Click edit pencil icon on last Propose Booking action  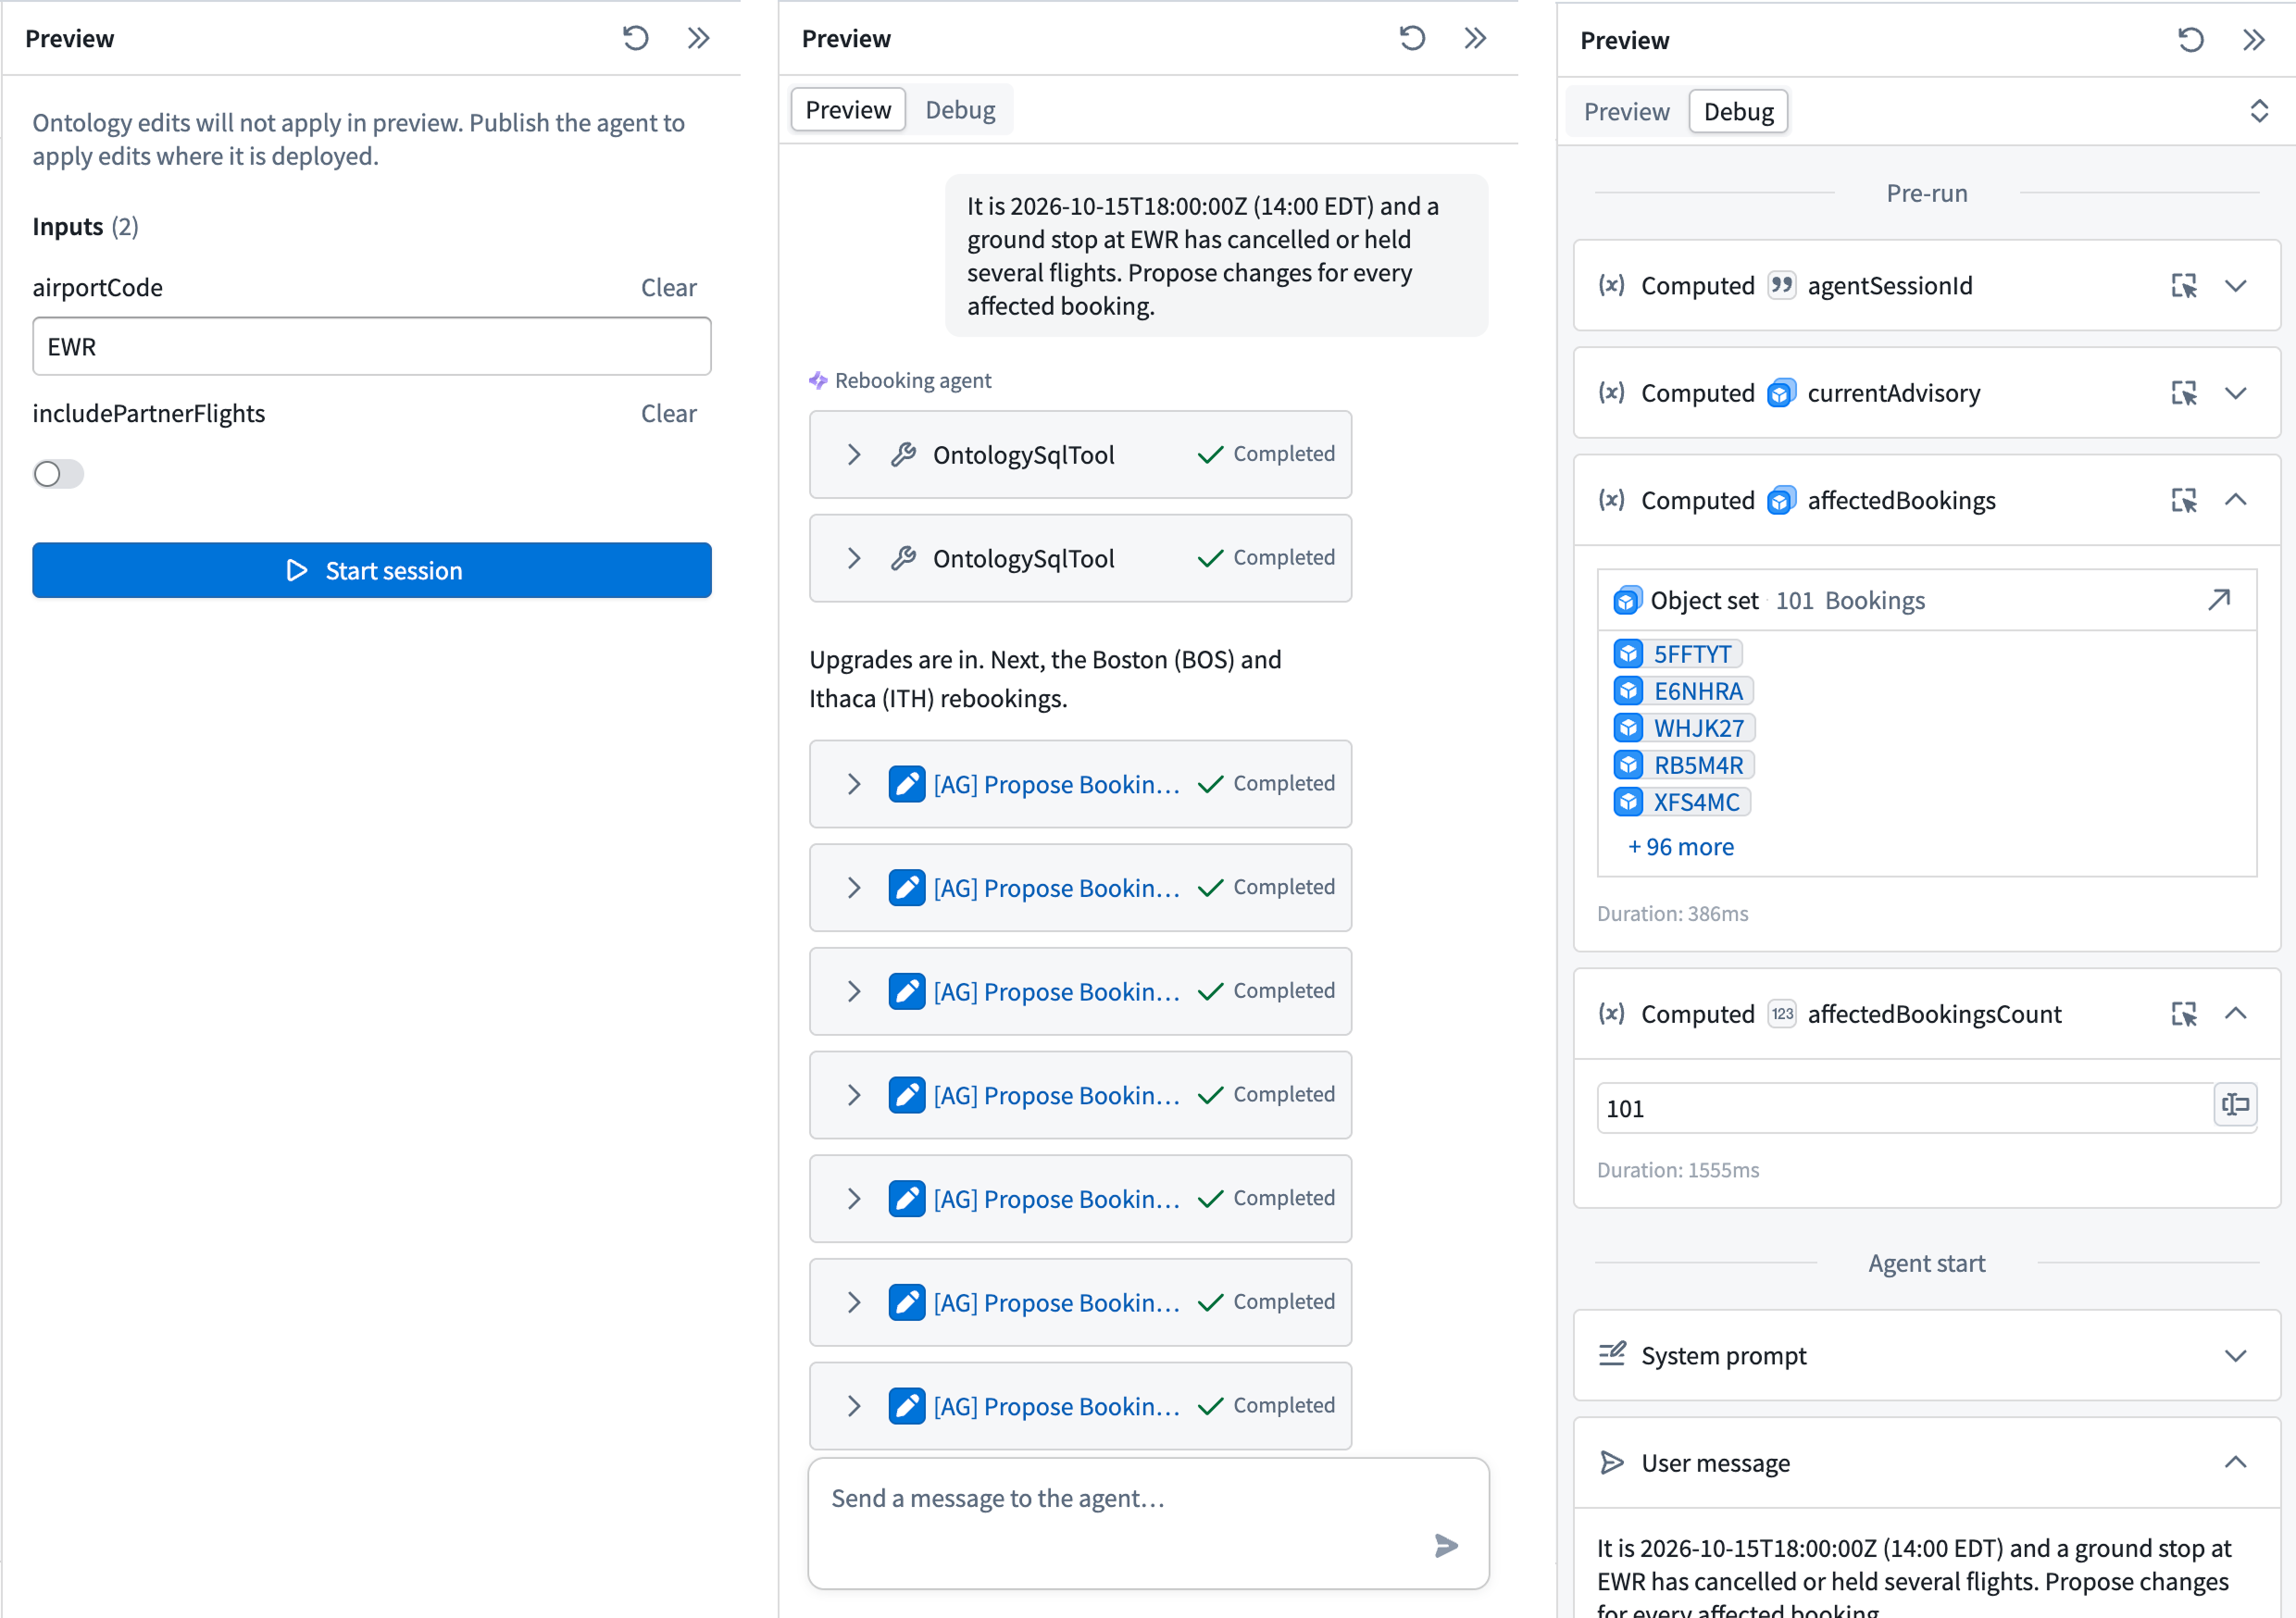(x=907, y=1406)
